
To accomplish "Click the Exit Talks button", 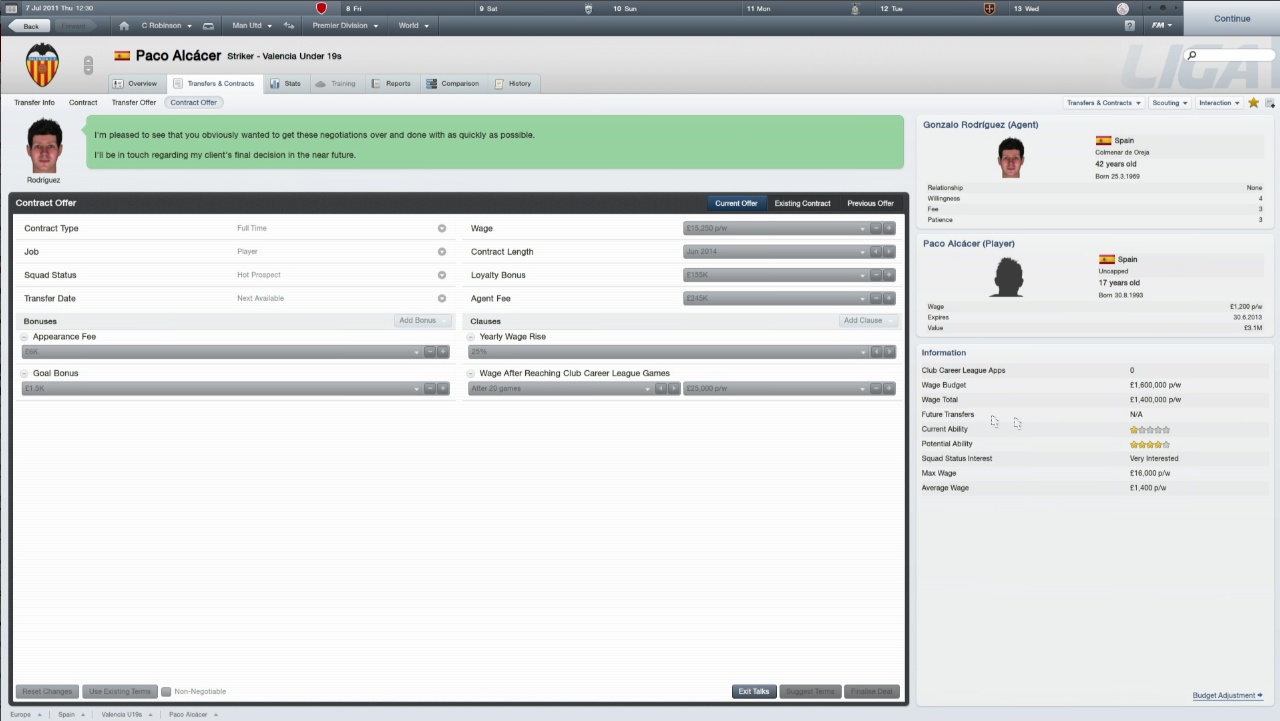I will point(753,691).
